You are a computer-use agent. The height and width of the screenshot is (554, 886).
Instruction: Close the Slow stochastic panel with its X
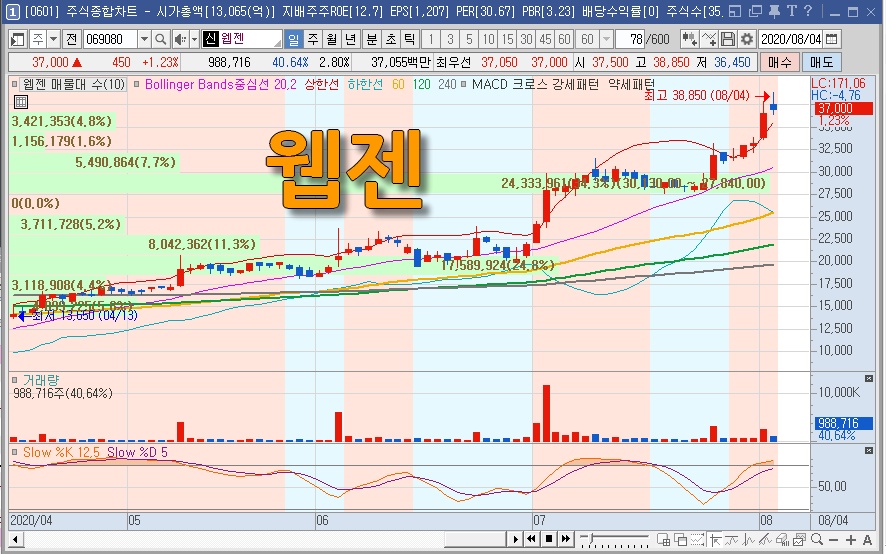coord(868,451)
